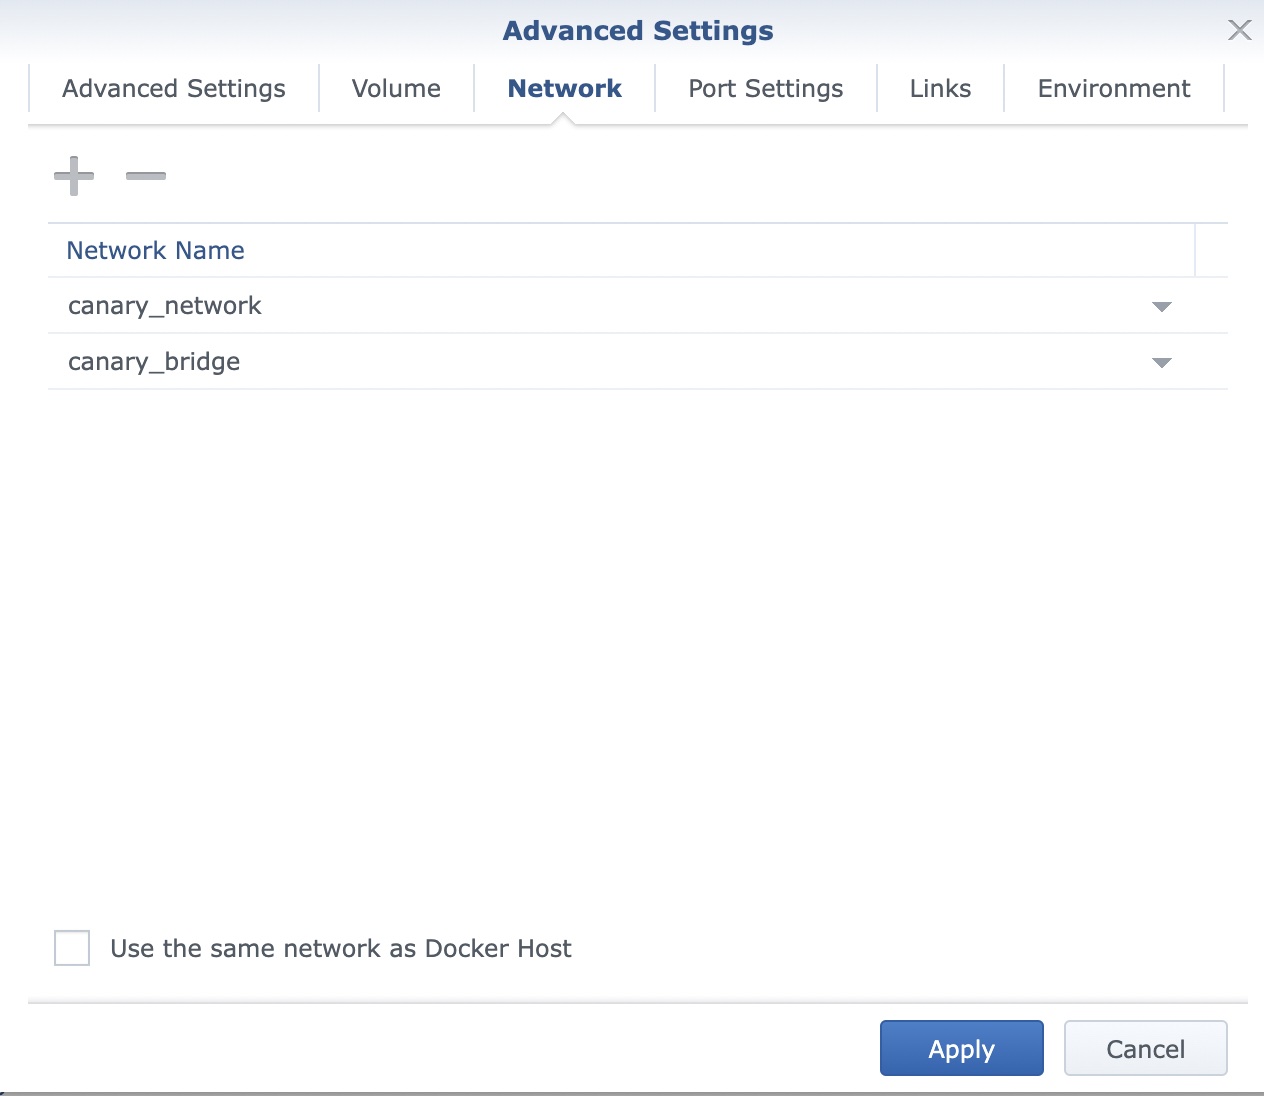View the Environment tab
Image resolution: width=1264 pixels, height=1096 pixels.
[1114, 88]
